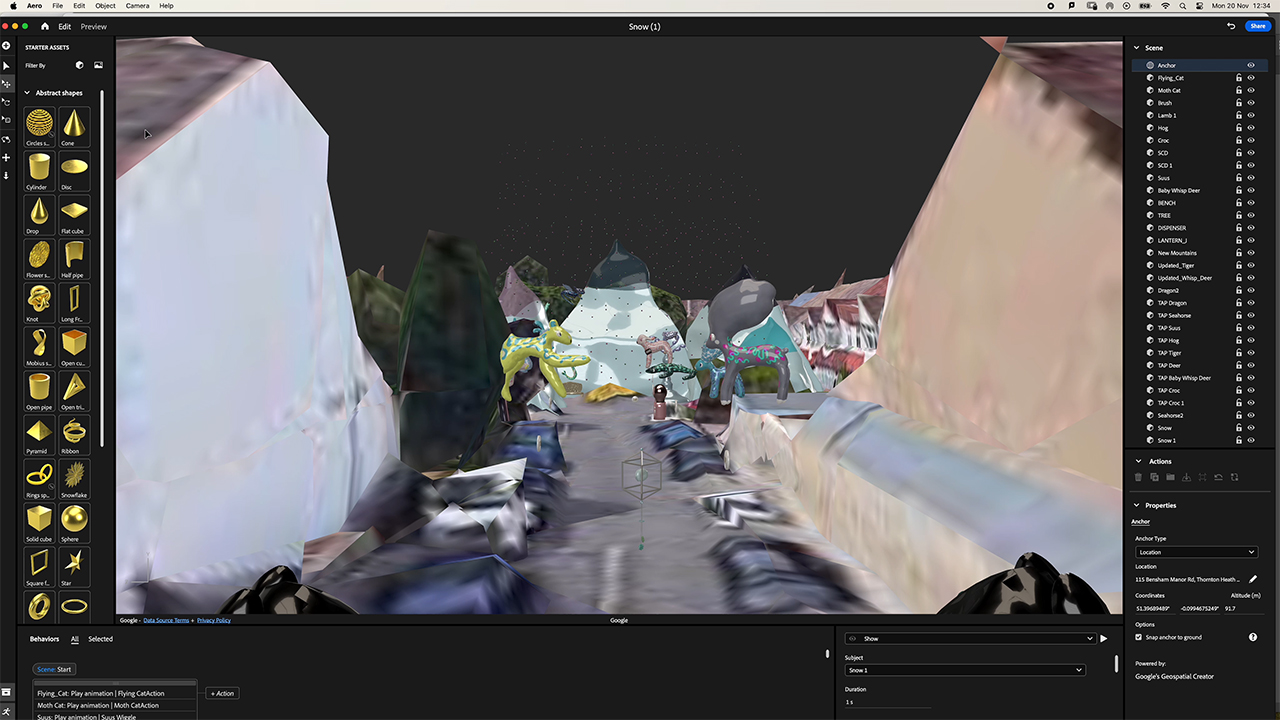Image resolution: width=1280 pixels, height=720 pixels.
Task: Open Data Source Terms link
Action: coord(166,620)
